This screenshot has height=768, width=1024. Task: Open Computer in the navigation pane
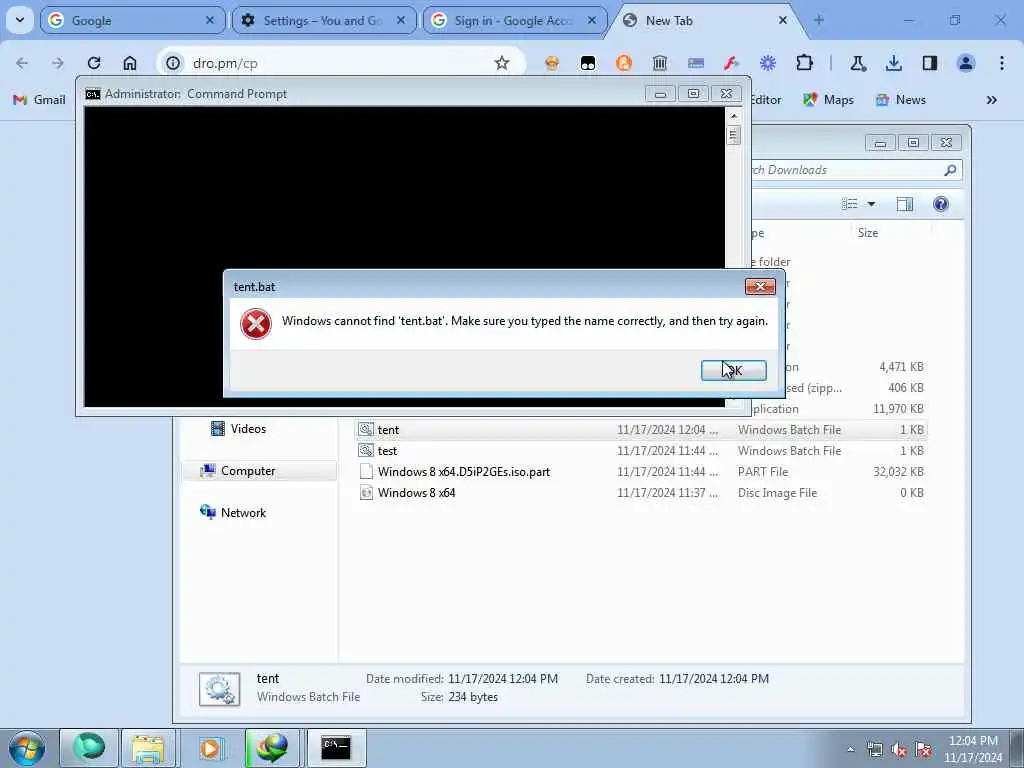click(238, 471)
